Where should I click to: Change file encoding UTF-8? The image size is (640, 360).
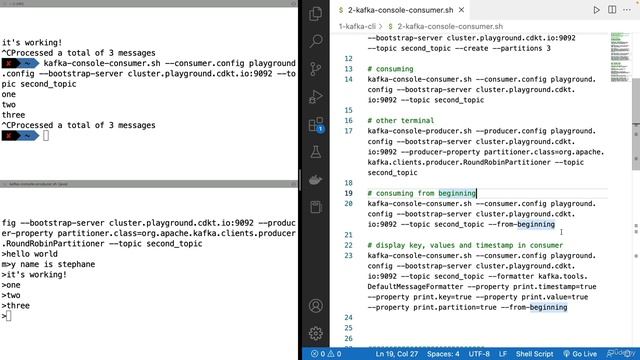(x=479, y=354)
